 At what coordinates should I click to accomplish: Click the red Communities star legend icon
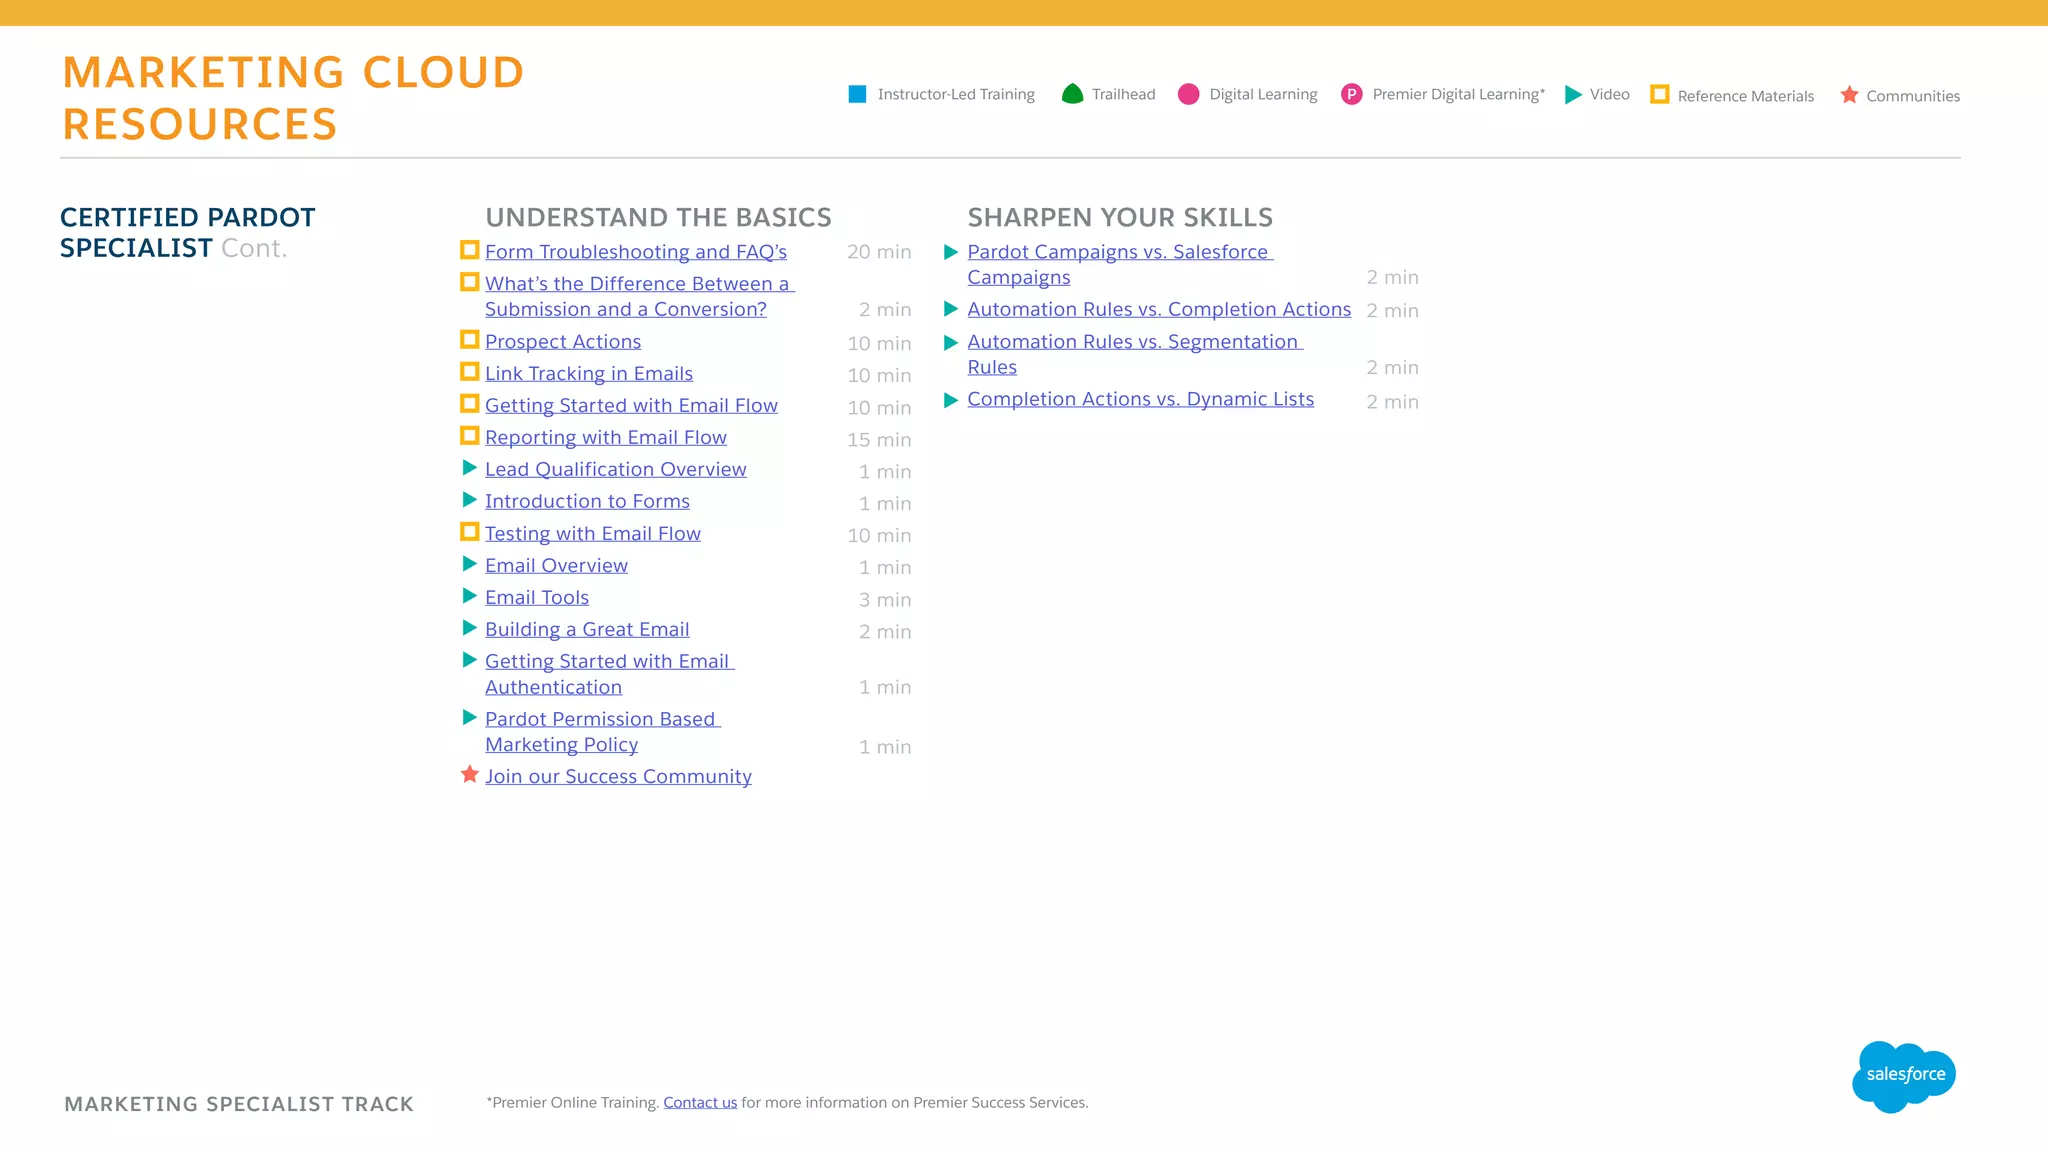[1849, 95]
